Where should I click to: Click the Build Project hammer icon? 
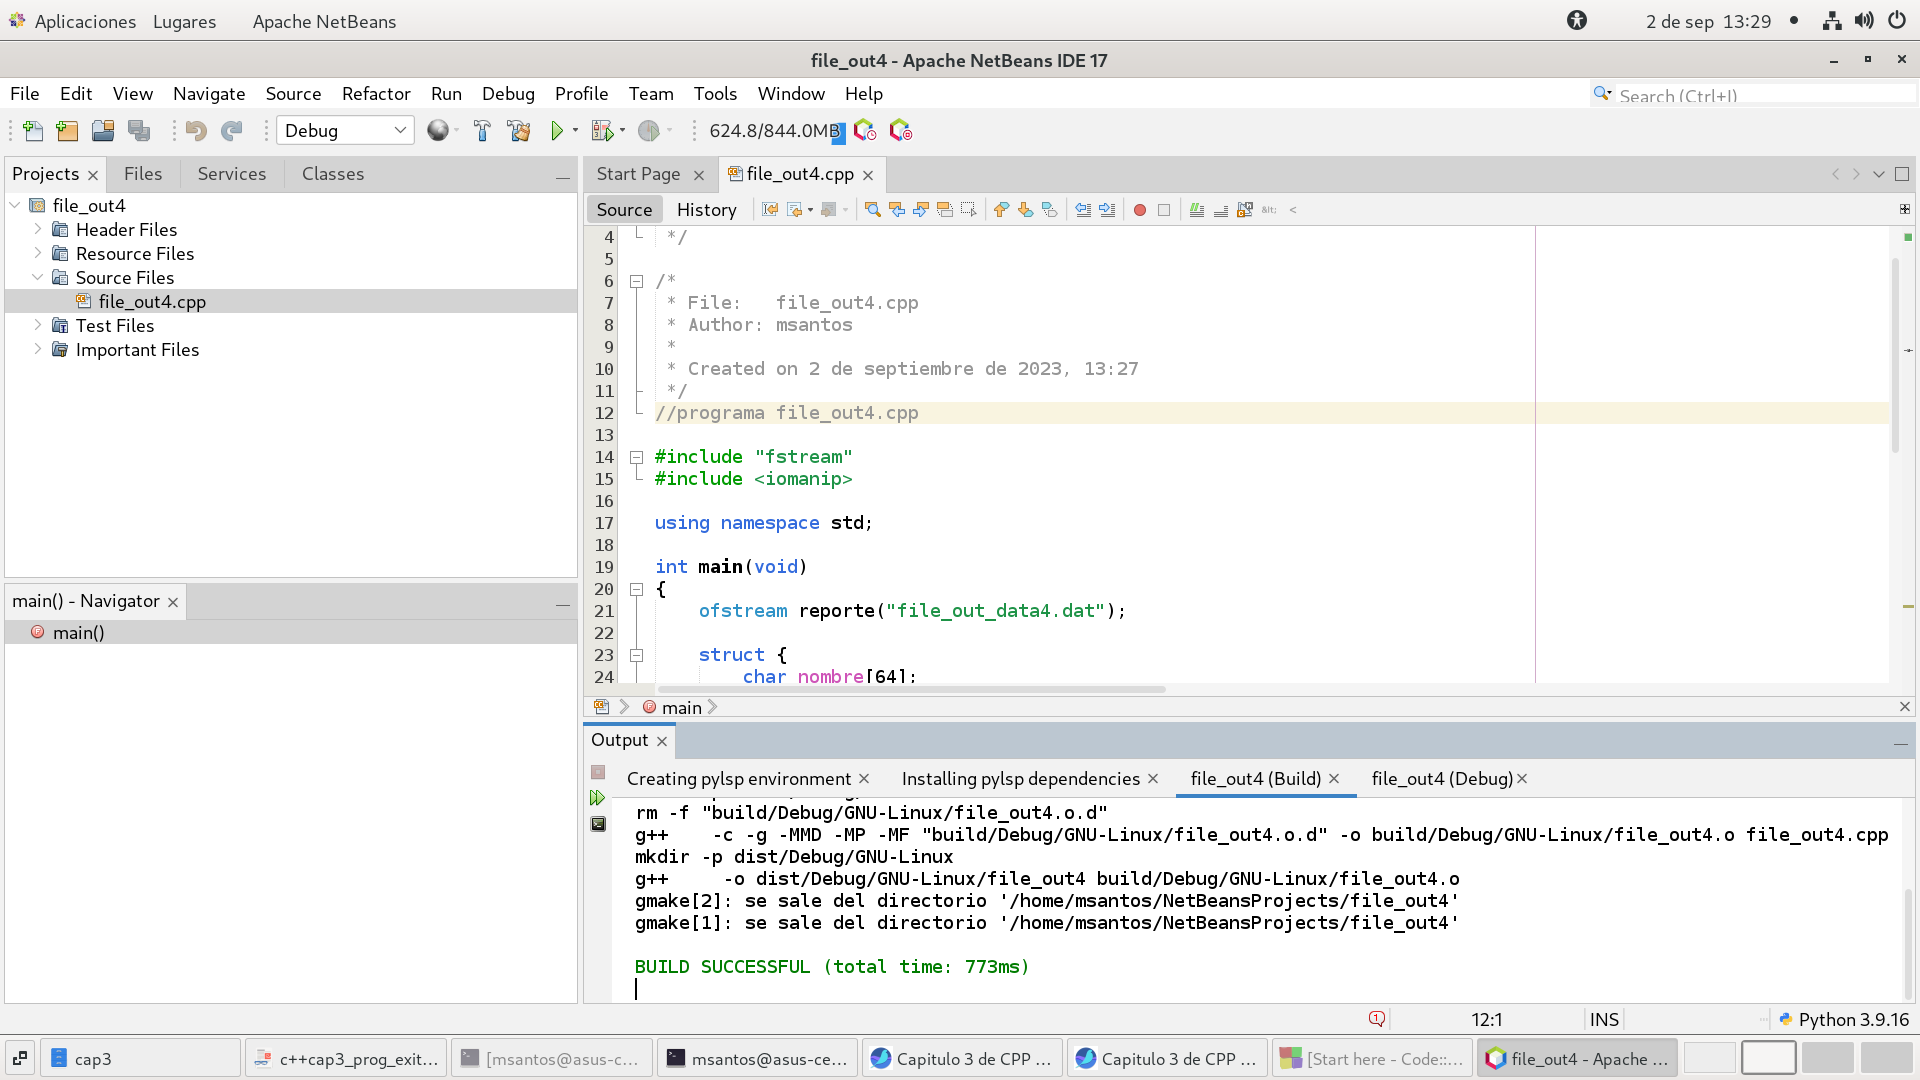[482, 131]
